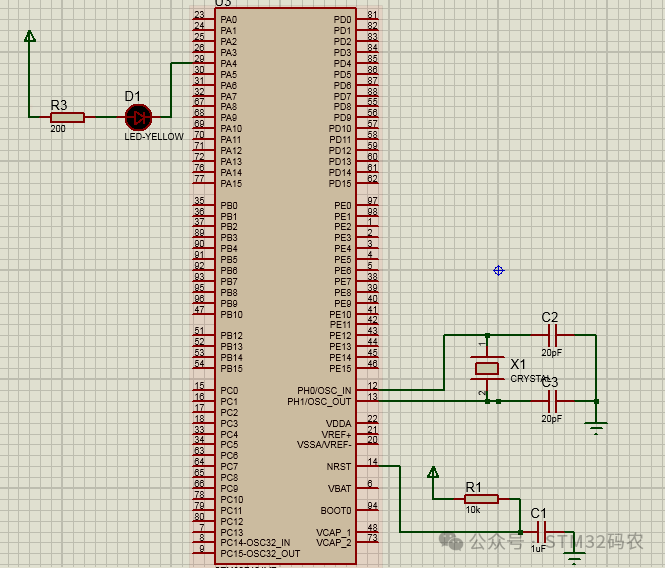Click the VCAP_1 pin label
This screenshot has height=568, width=665.
334,532
